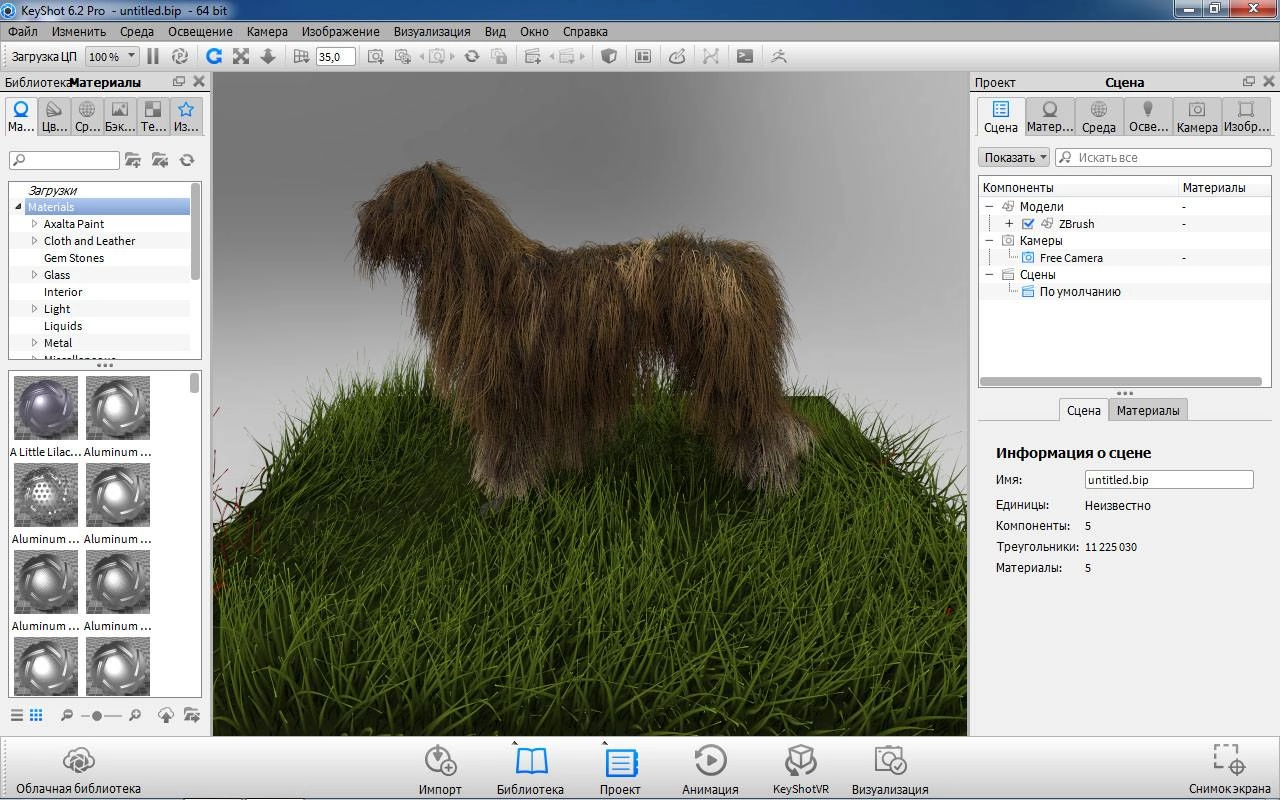1280x800 pixels.
Task: Switch library to list view icon
Action: (17, 715)
